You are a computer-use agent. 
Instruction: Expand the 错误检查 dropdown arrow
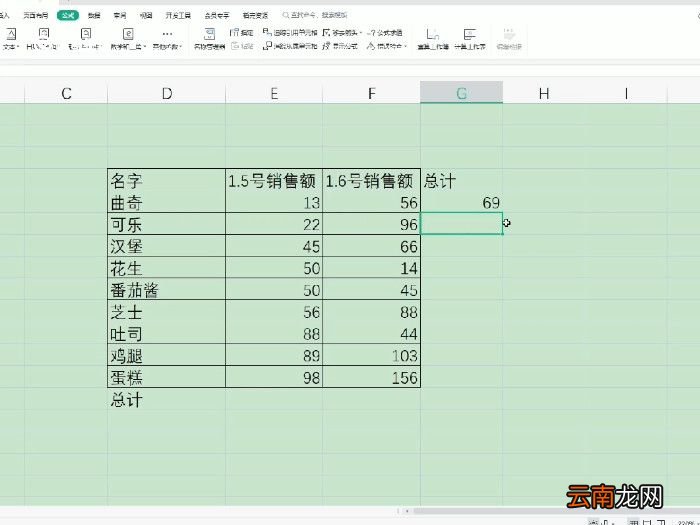click(404, 46)
